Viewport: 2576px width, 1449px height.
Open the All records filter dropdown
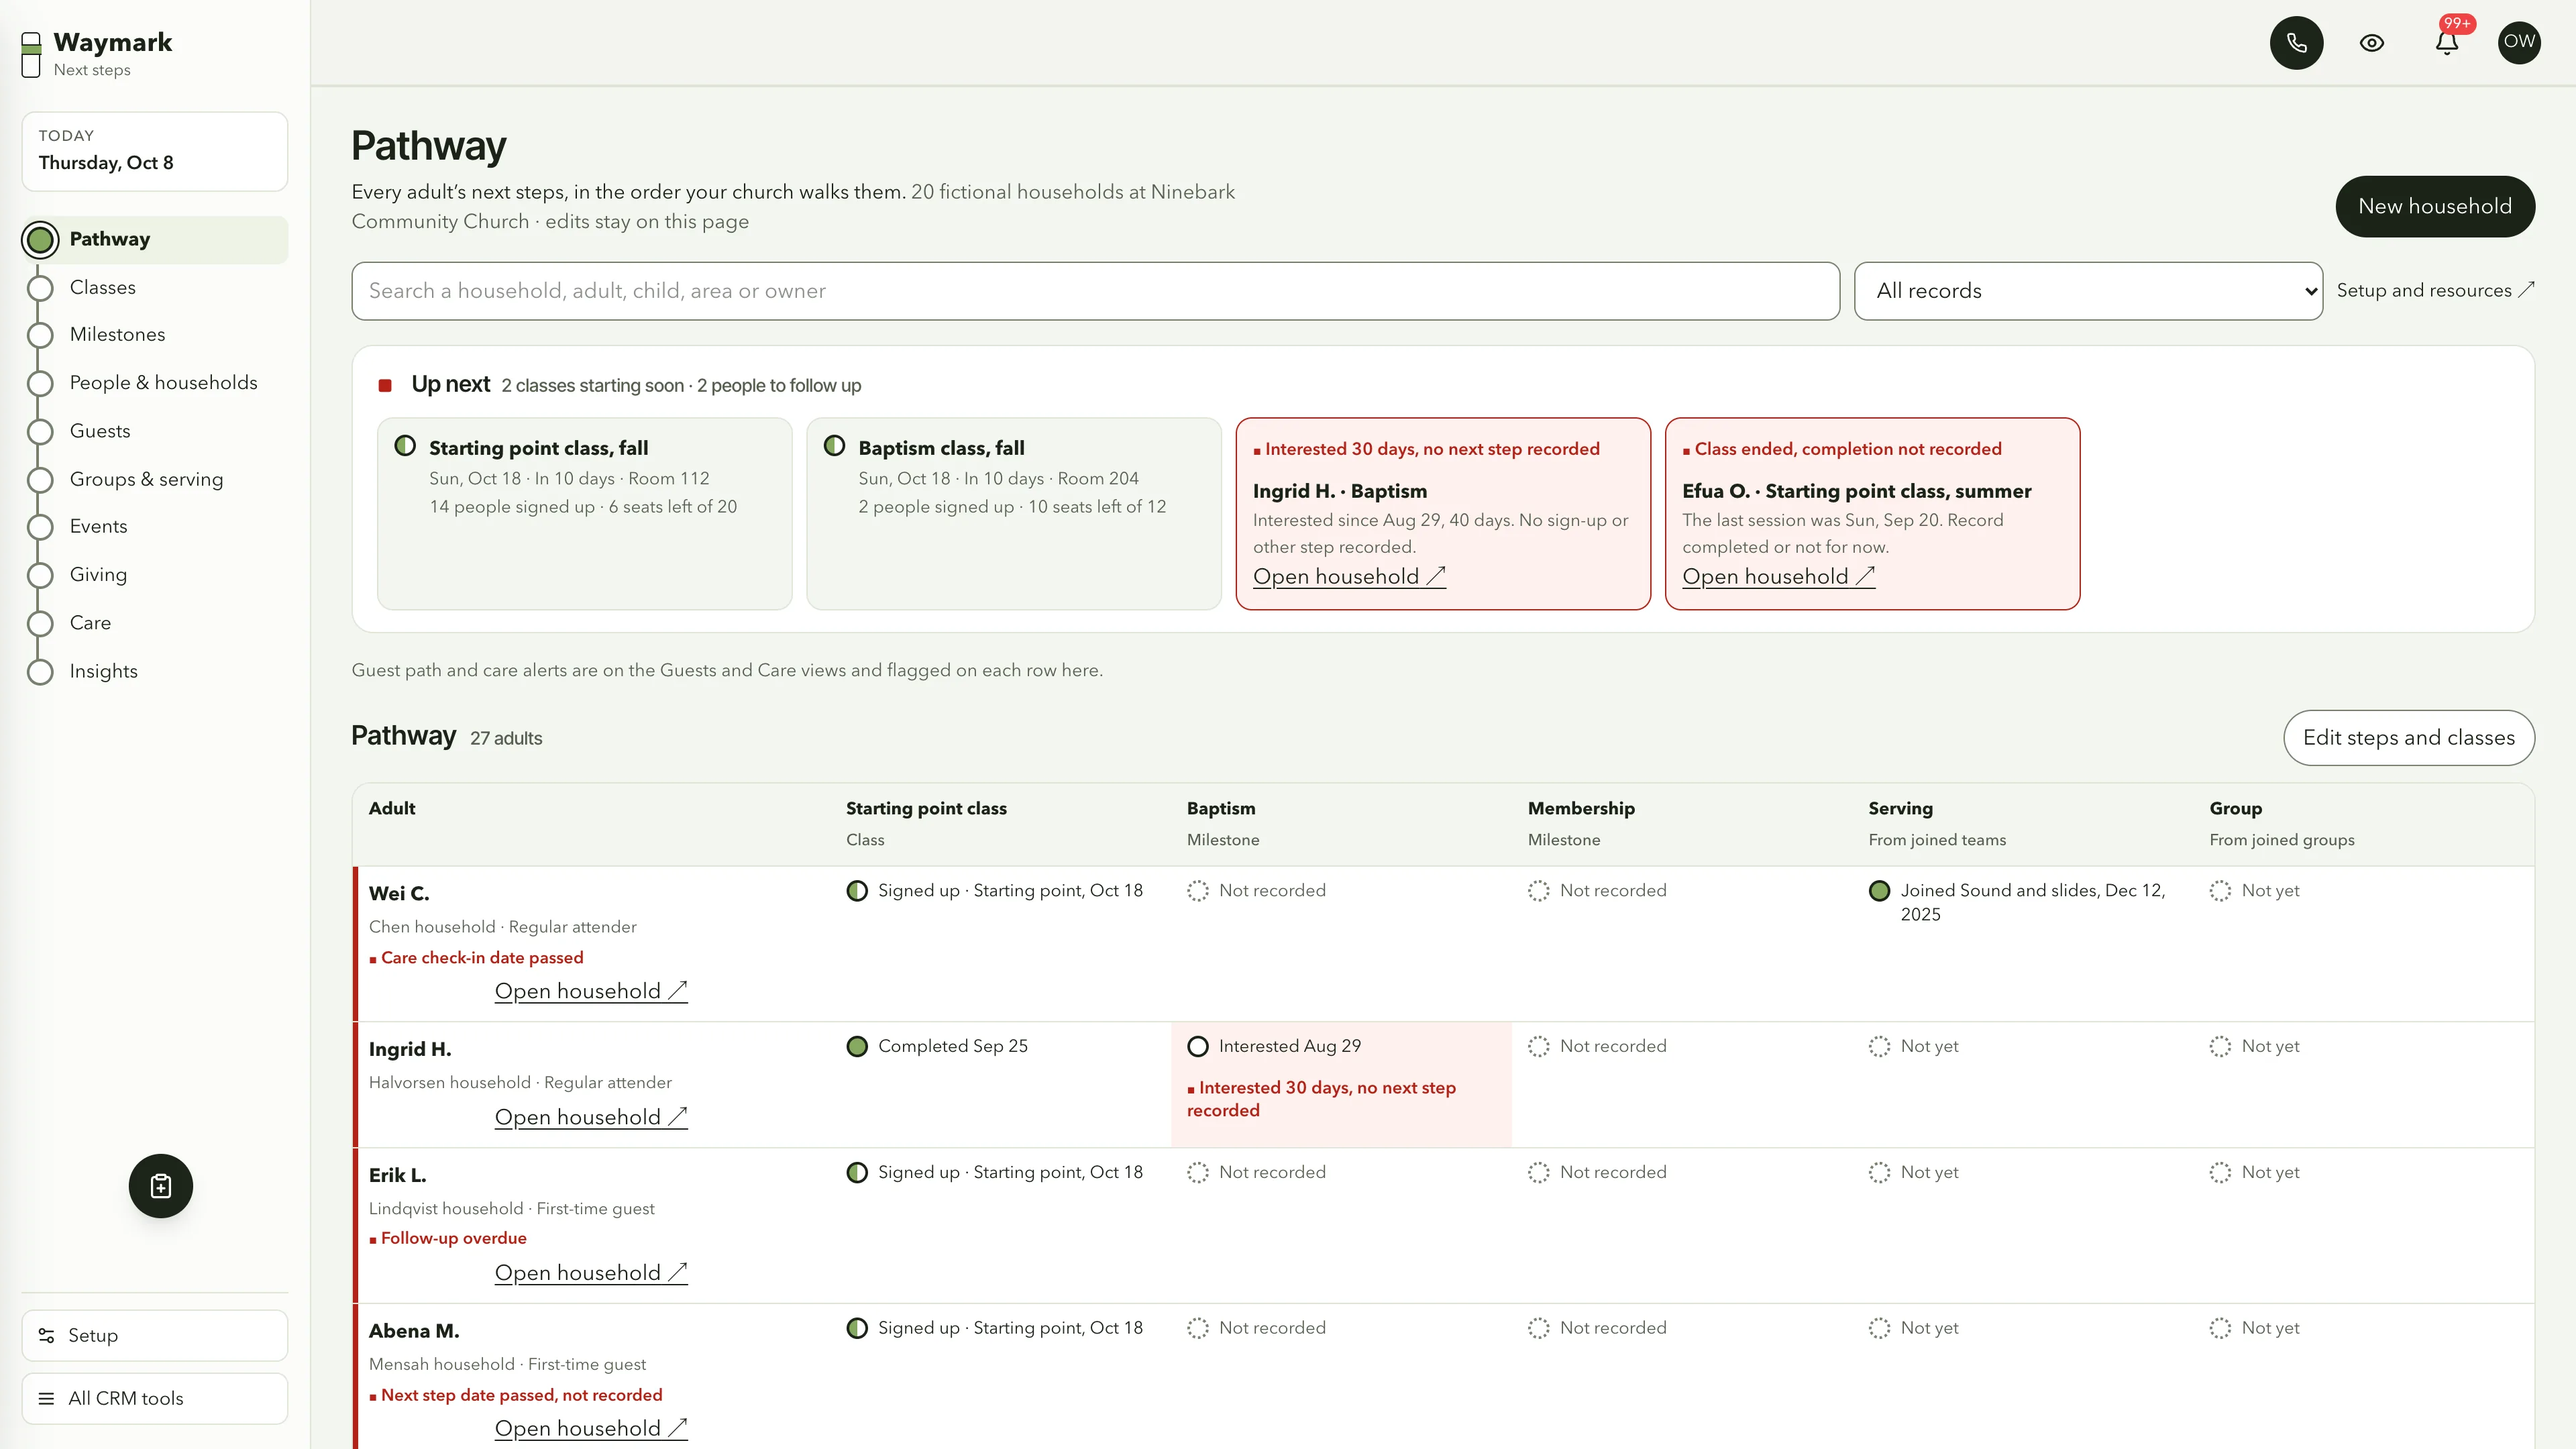point(2088,291)
